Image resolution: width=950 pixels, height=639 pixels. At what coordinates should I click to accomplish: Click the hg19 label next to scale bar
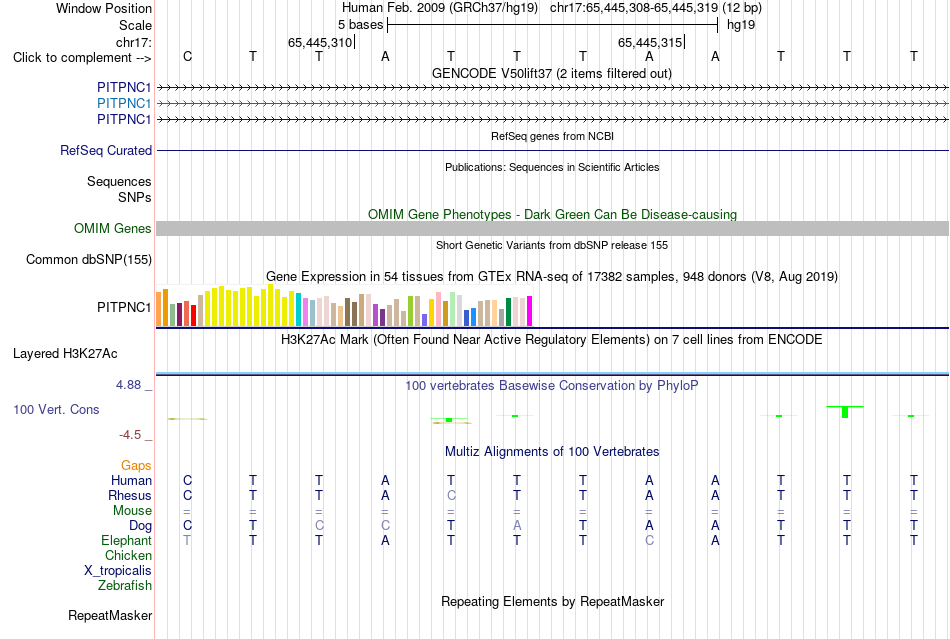click(x=741, y=25)
